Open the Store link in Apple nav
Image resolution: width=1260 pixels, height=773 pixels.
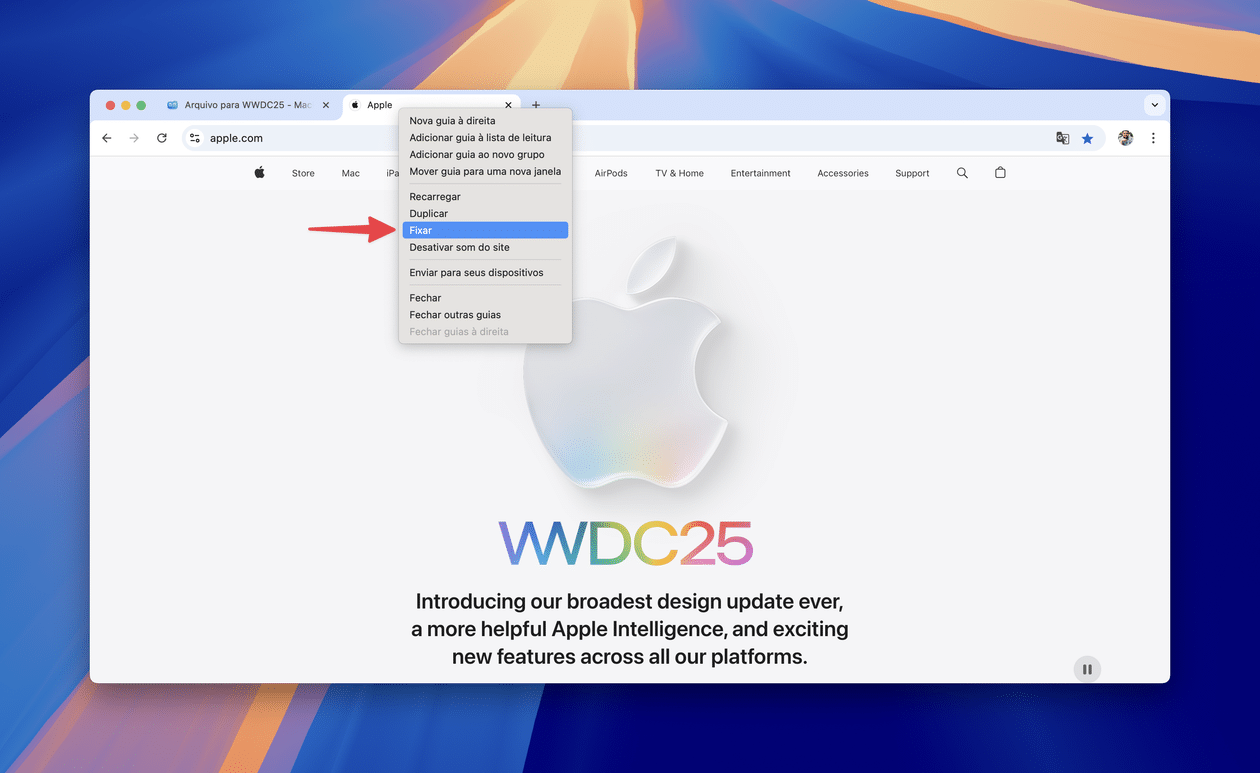303,173
